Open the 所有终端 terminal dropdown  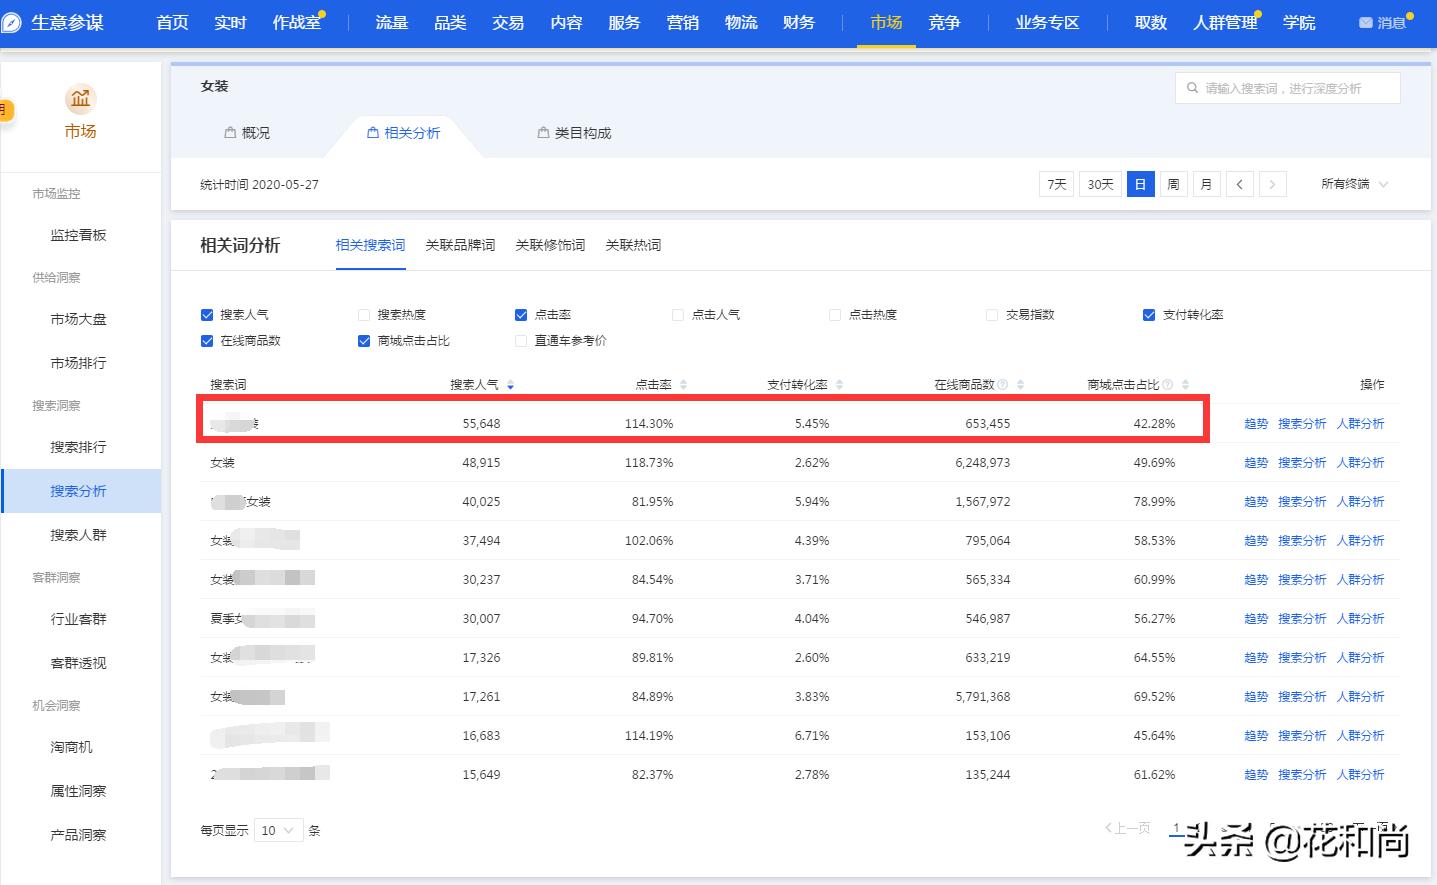1352,184
